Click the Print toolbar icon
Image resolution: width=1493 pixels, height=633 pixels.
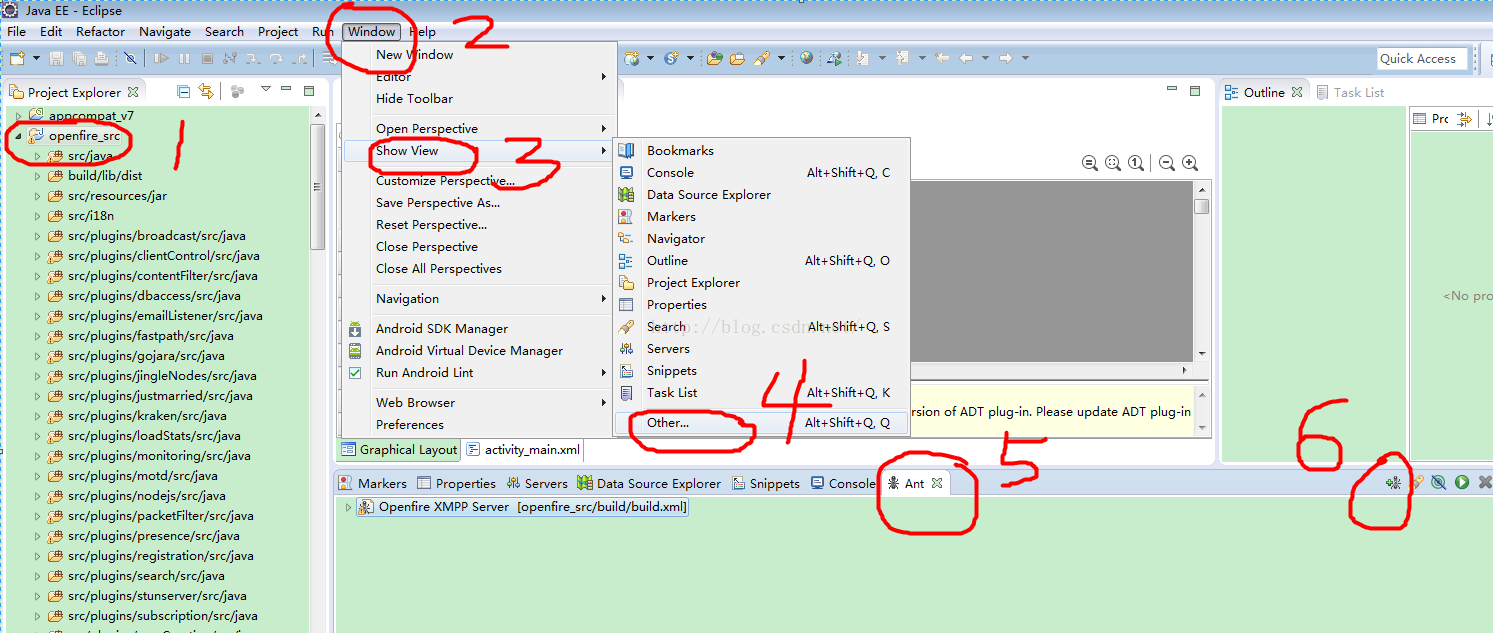click(100, 59)
